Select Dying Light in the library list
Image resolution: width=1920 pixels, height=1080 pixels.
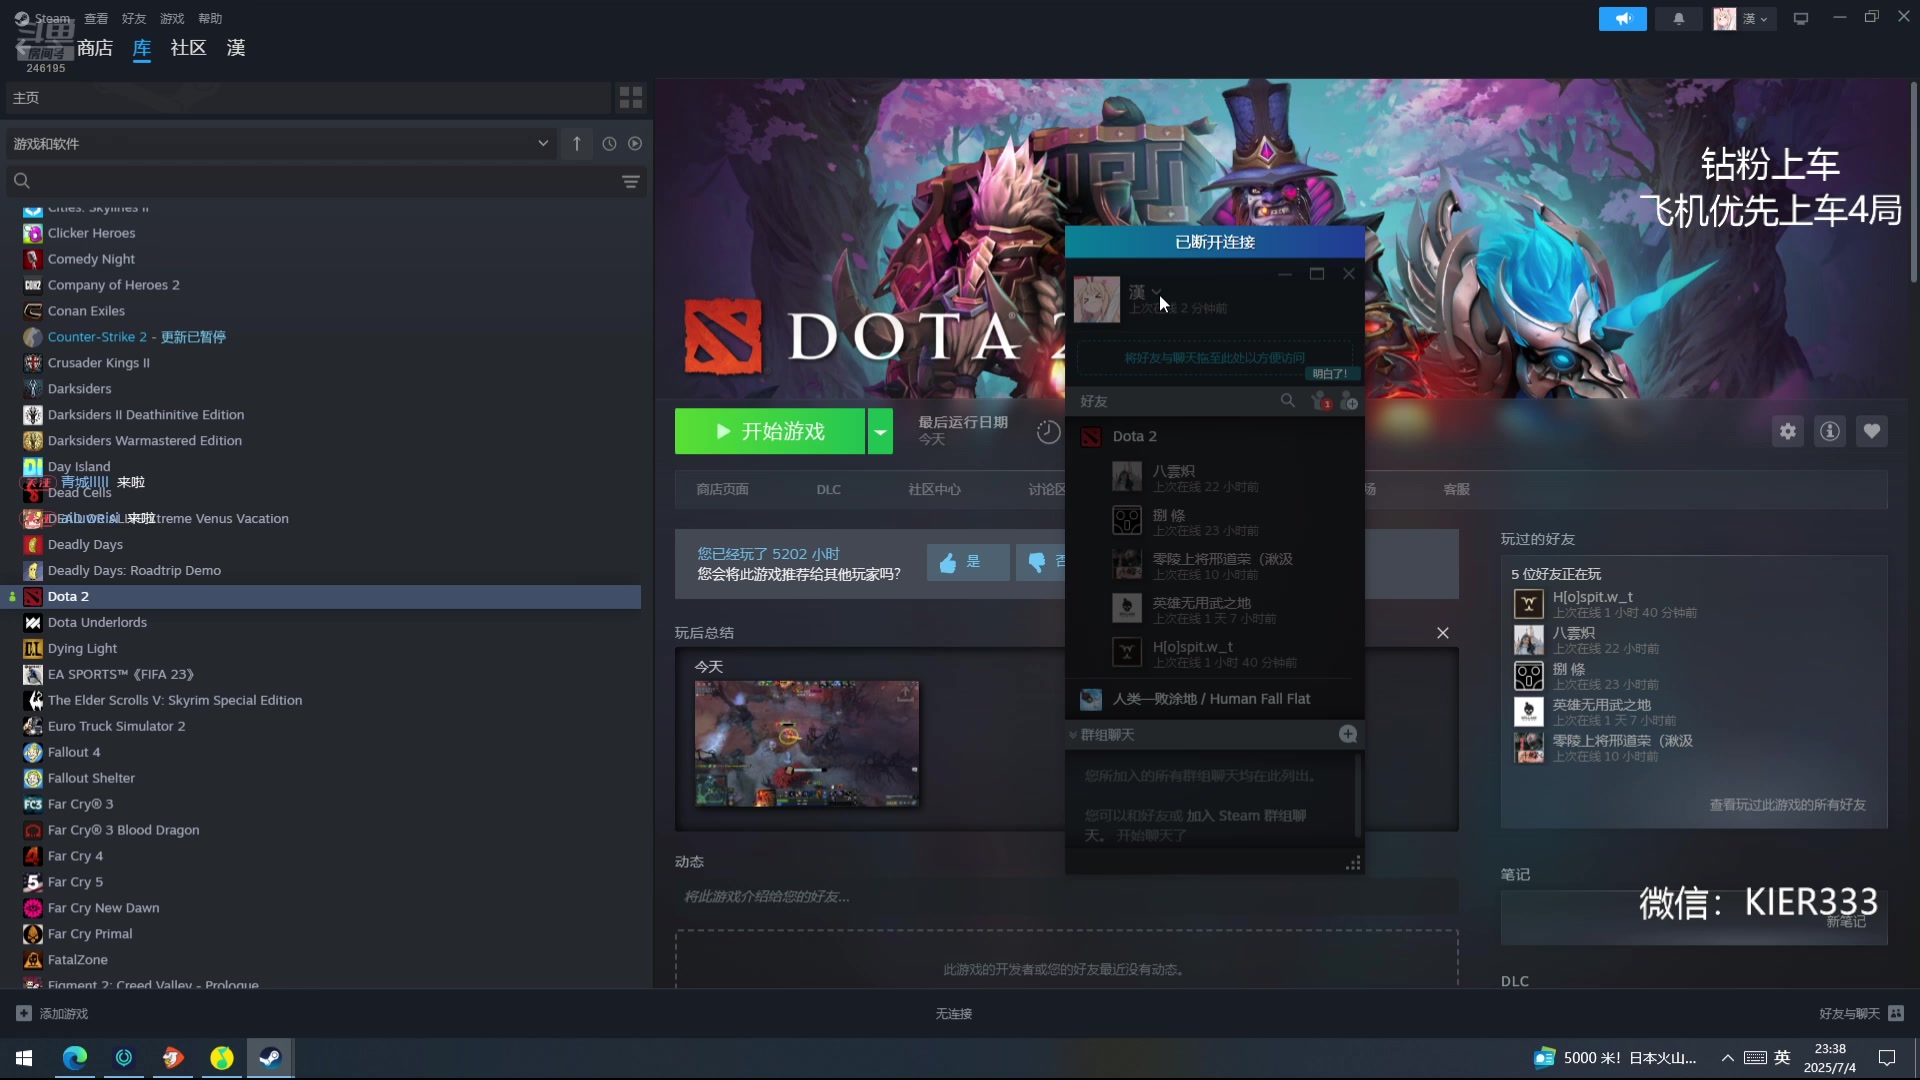(x=82, y=648)
